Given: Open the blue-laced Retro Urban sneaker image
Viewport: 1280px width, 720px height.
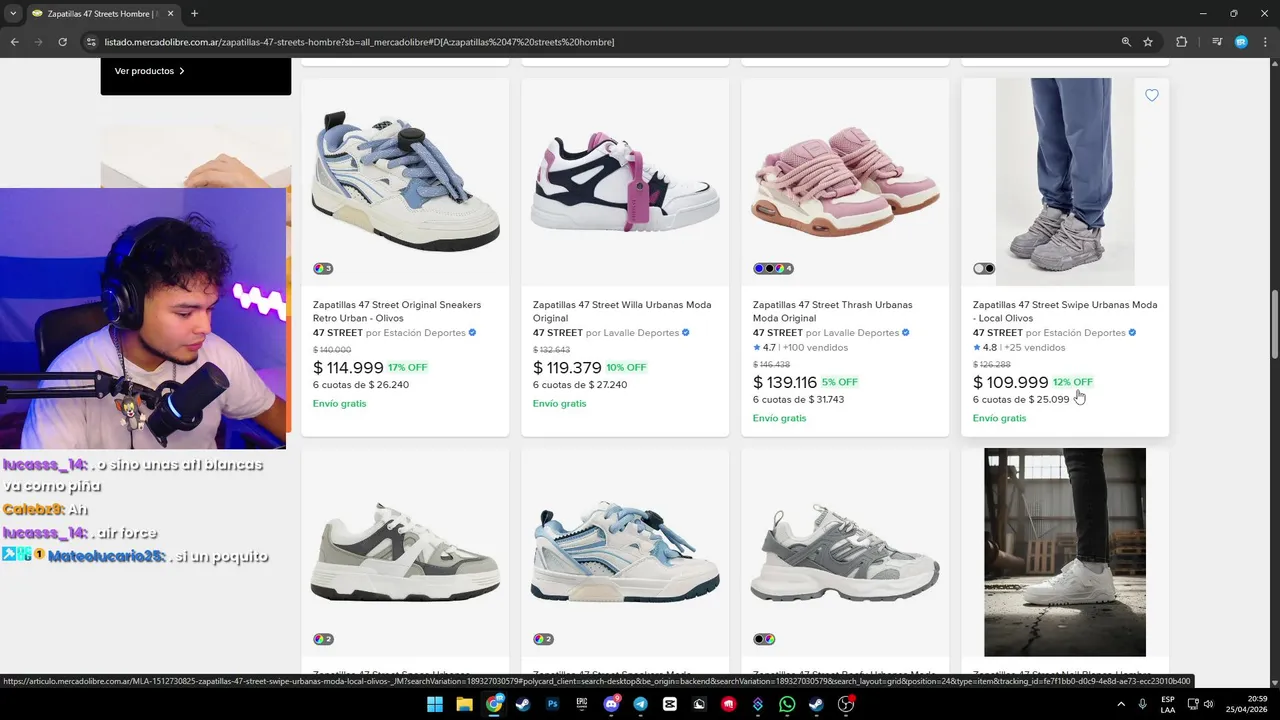Looking at the screenshot, I should pyautogui.click(x=405, y=182).
